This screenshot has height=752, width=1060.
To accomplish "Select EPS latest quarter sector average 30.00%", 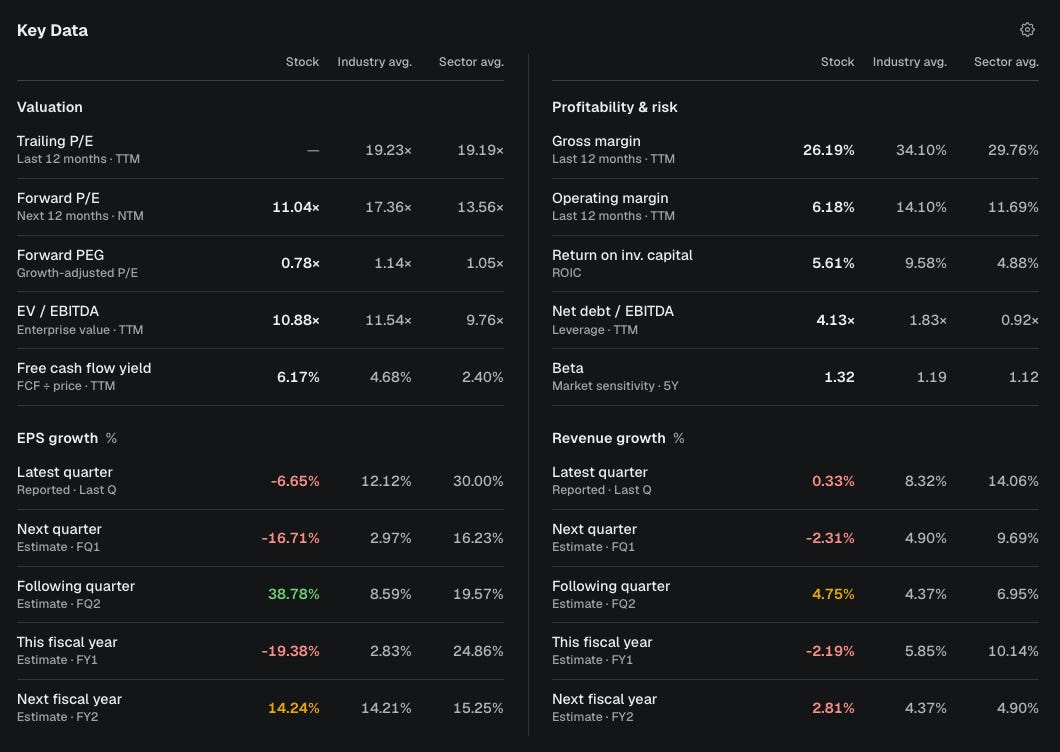I will tap(478, 481).
